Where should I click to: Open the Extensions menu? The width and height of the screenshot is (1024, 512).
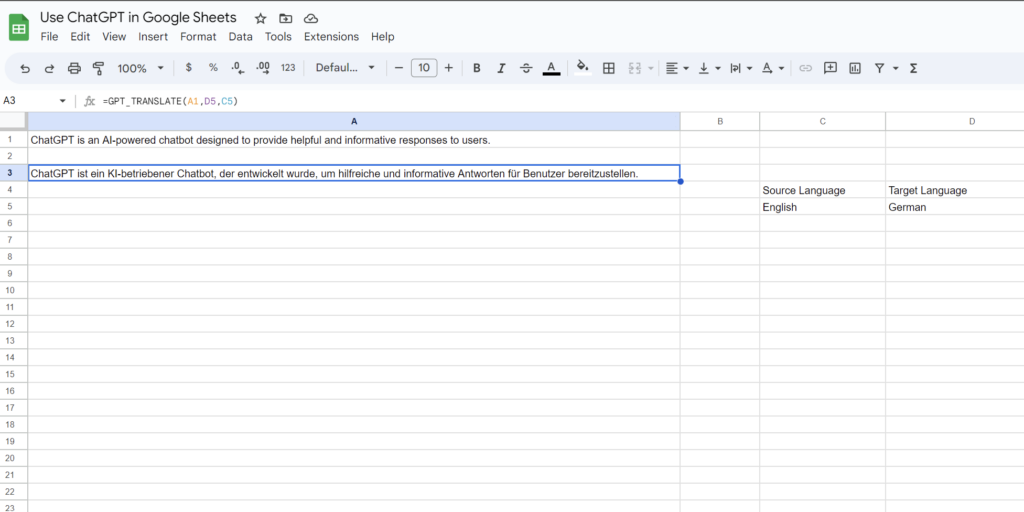tap(331, 37)
